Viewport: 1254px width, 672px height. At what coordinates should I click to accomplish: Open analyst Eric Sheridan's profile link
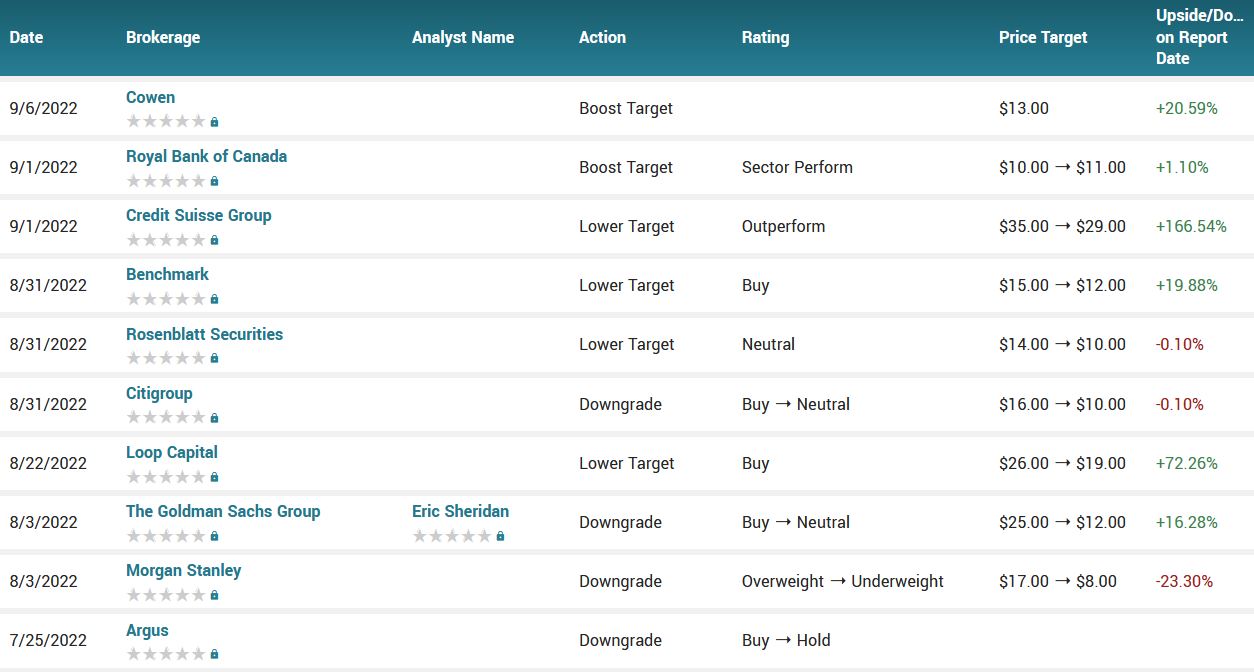pyautogui.click(x=460, y=511)
